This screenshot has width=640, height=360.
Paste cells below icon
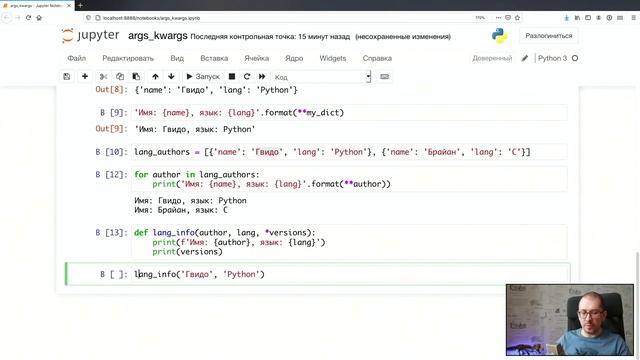point(136,77)
